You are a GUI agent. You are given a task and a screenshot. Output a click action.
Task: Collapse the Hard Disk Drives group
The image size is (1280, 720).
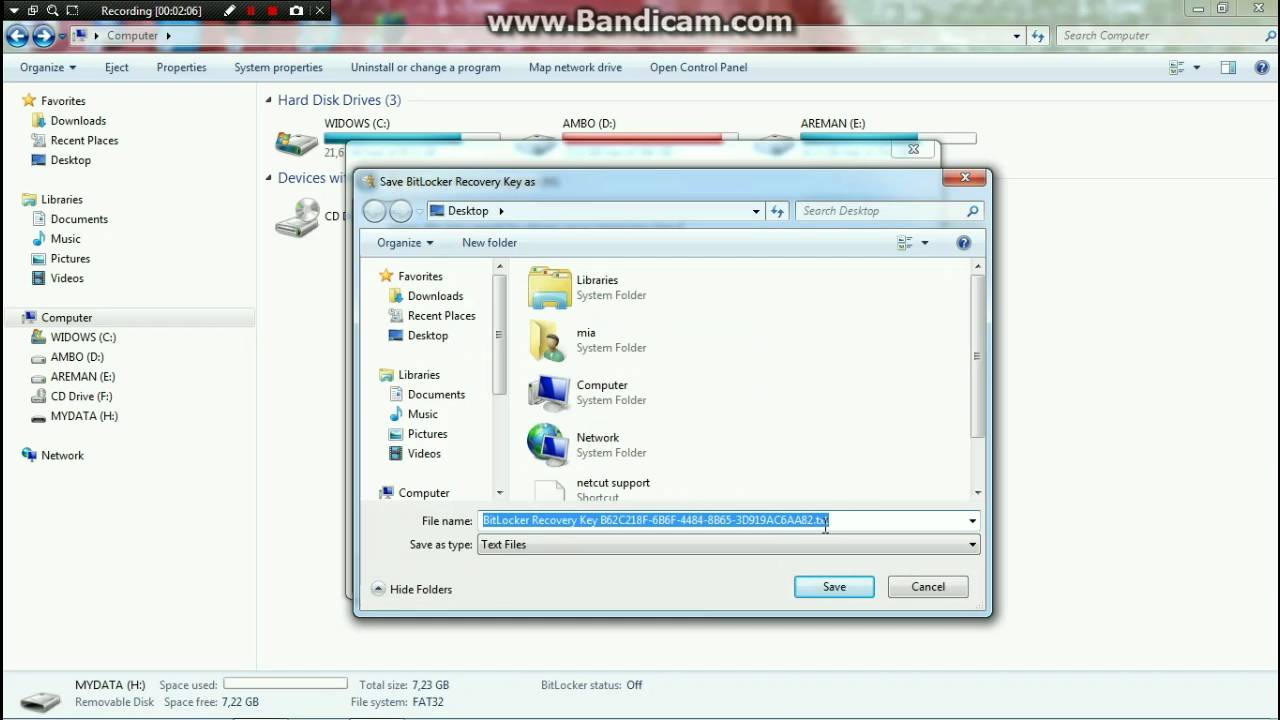[268, 100]
